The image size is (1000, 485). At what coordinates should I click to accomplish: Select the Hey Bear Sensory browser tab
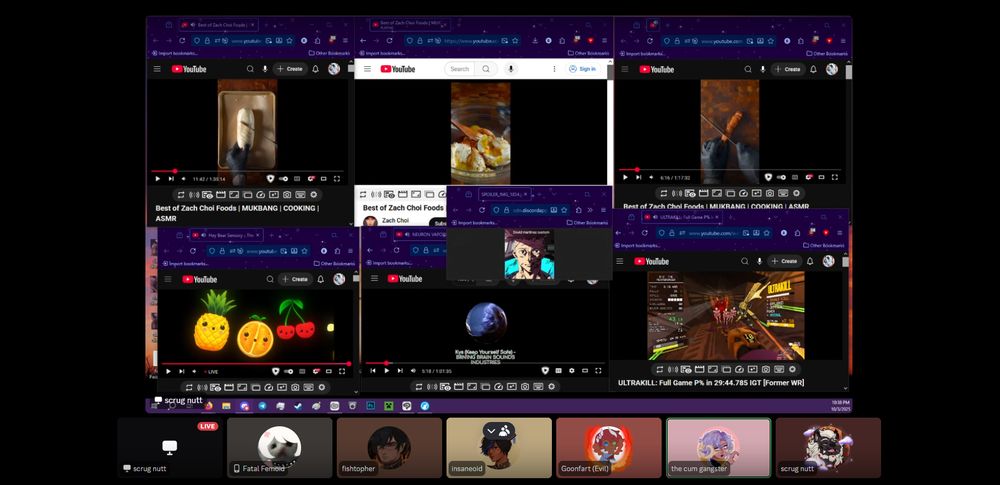click(x=227, y=235)
